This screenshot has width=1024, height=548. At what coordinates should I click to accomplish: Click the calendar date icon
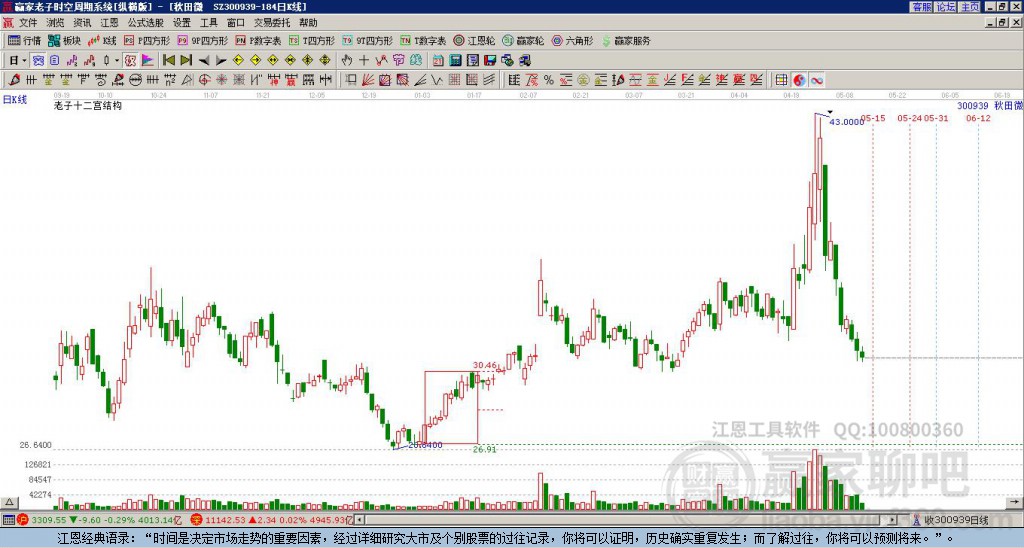tap(438, 61)
